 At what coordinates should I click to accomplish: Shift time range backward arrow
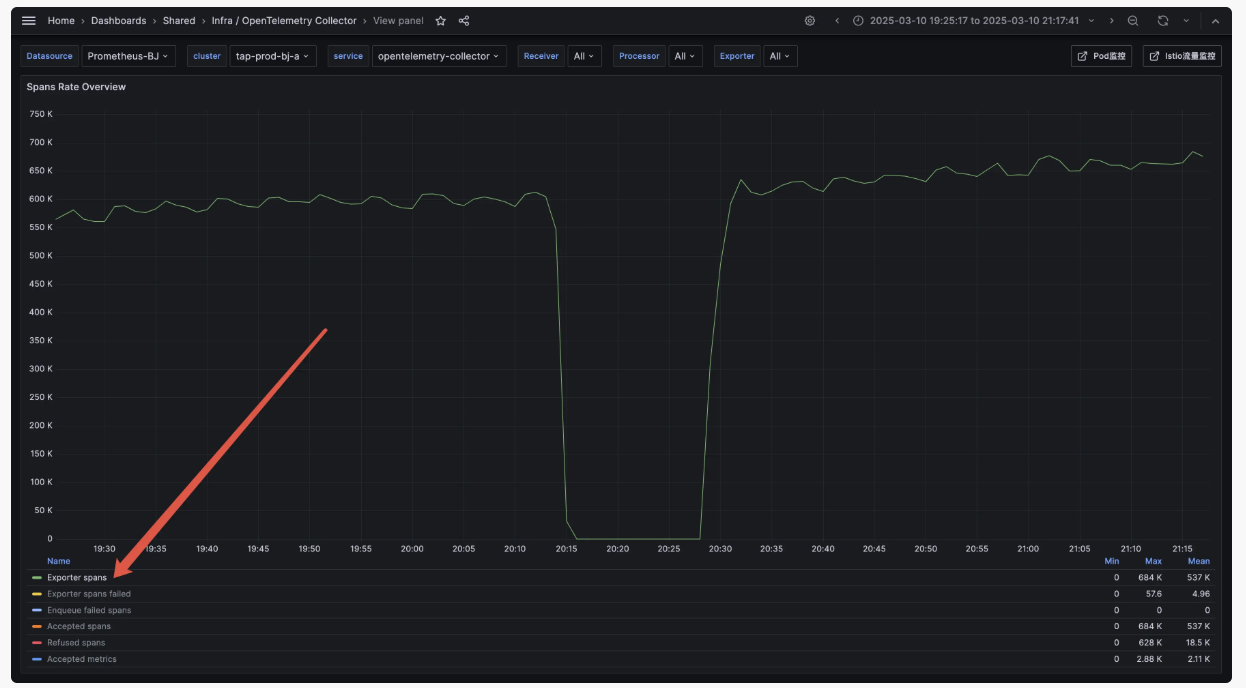[837, 21]
